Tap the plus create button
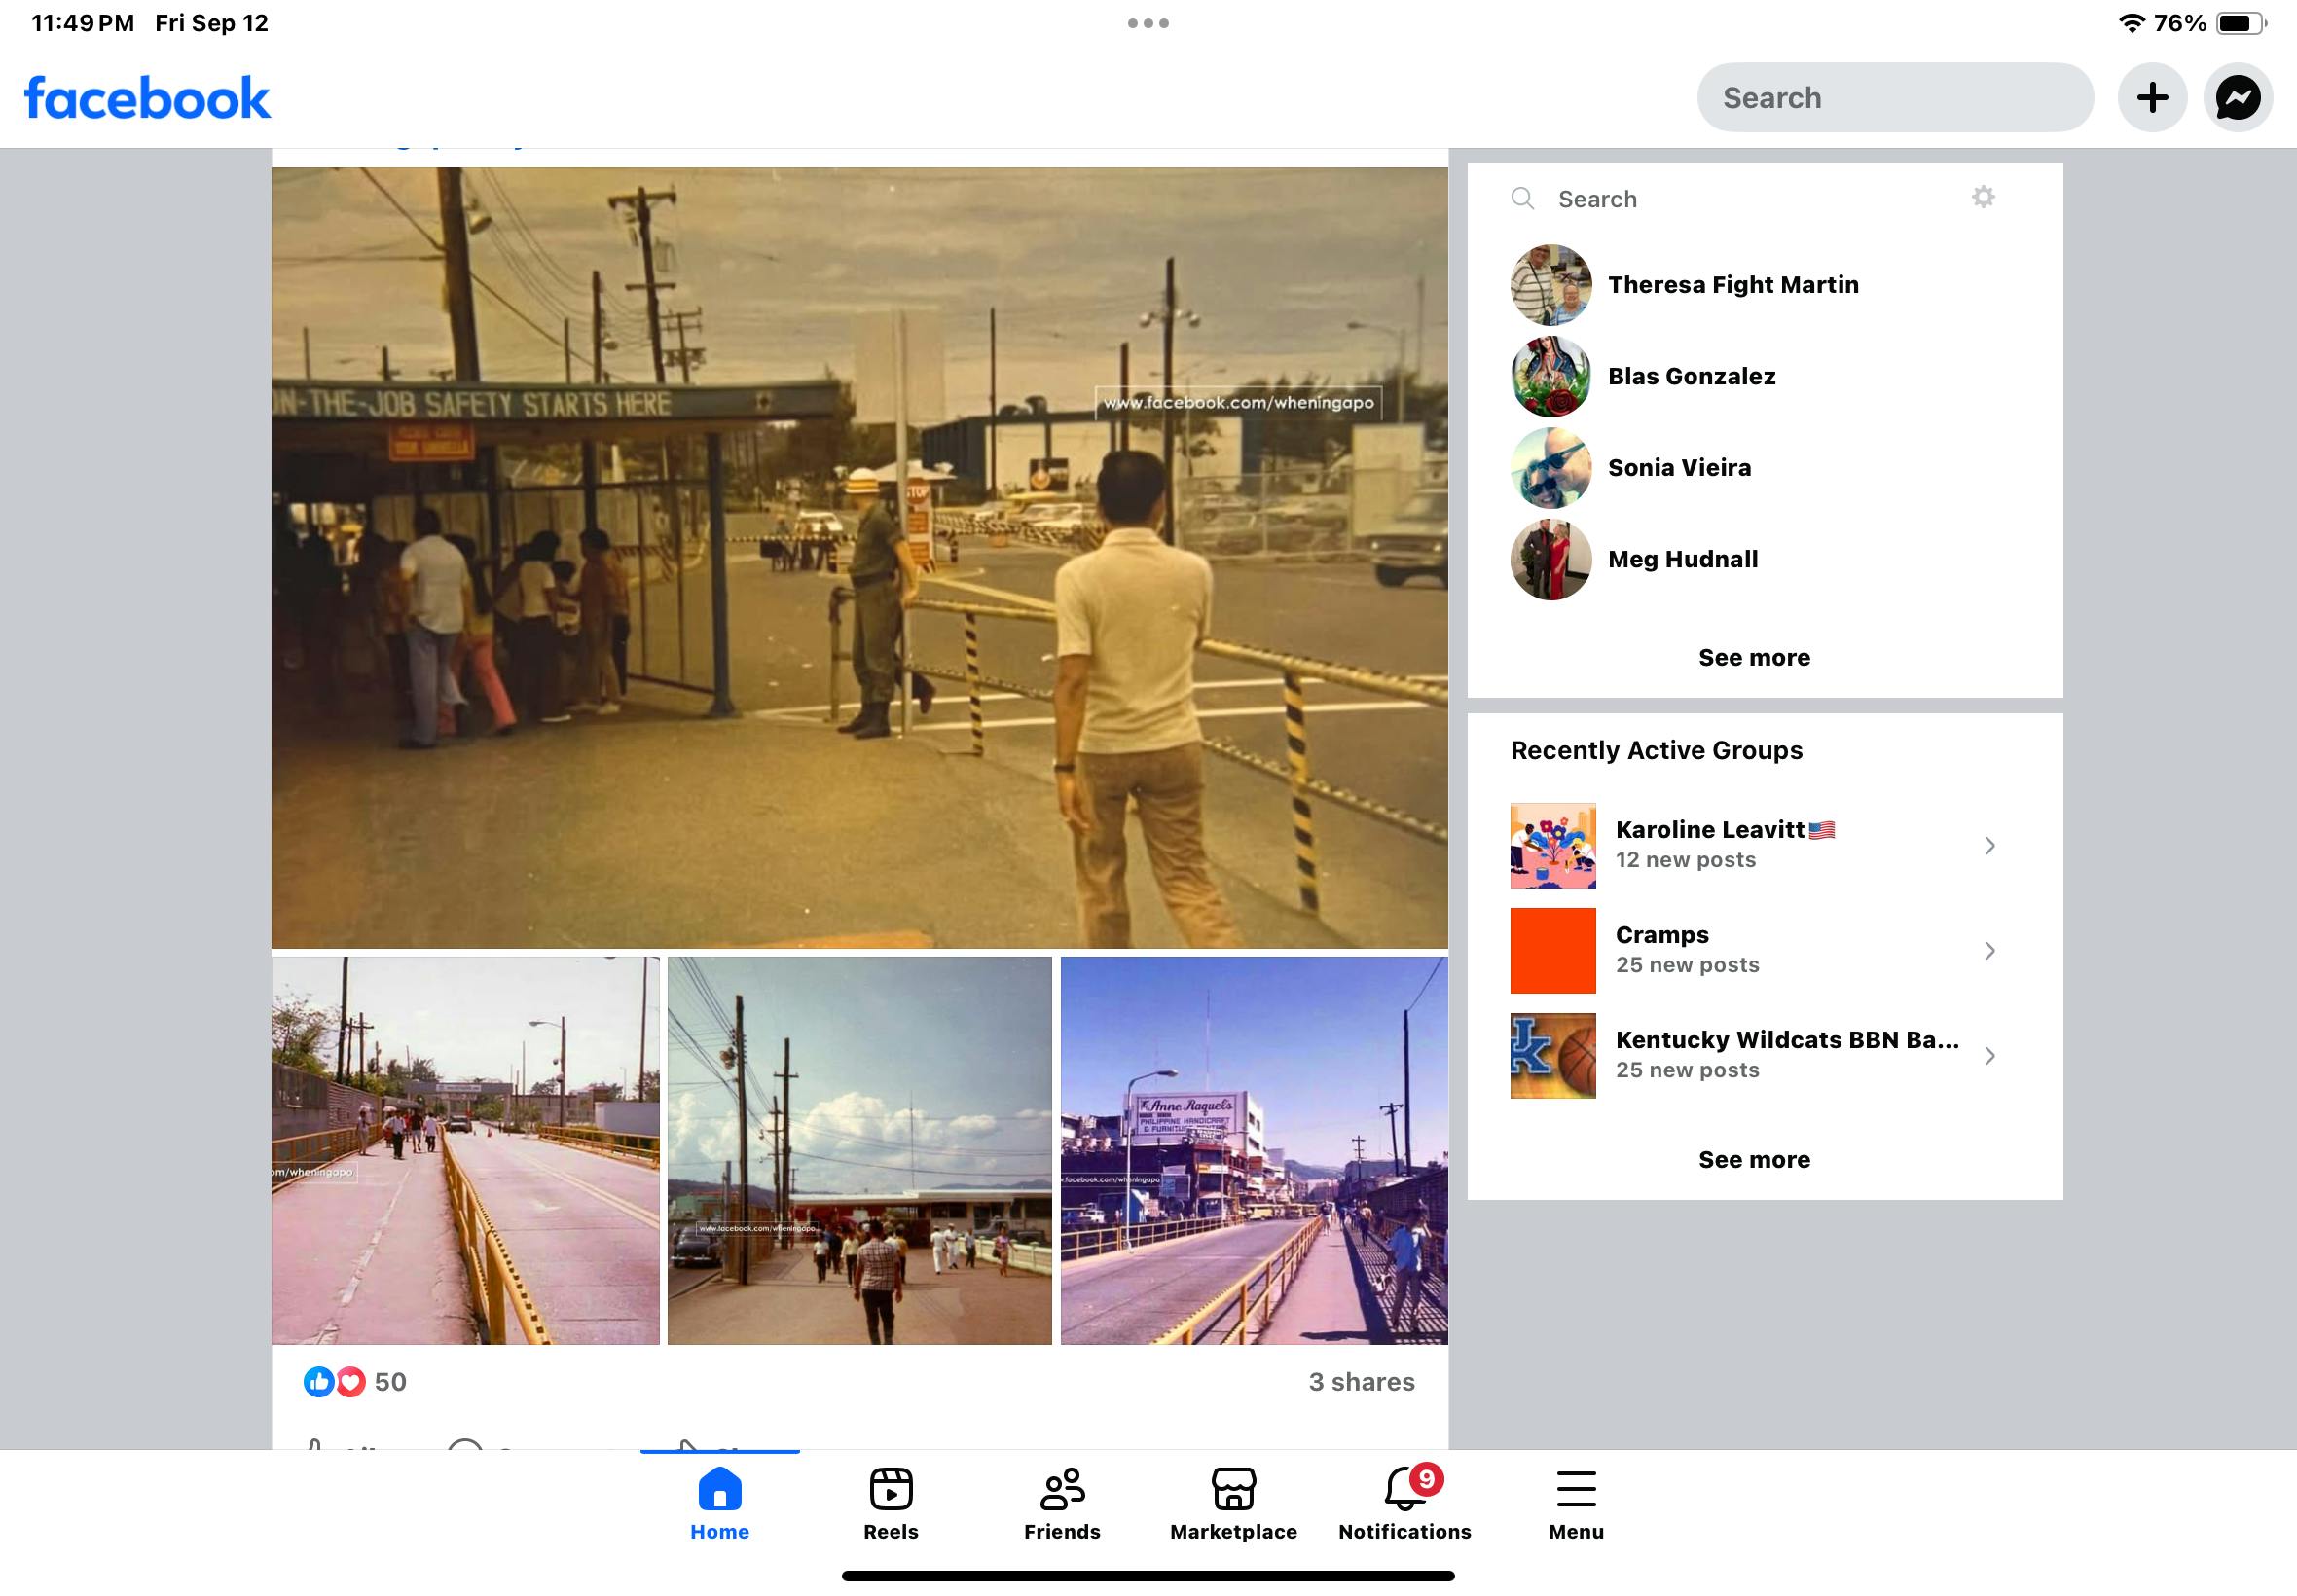 pyautogui.click(x=2152, y=98)
